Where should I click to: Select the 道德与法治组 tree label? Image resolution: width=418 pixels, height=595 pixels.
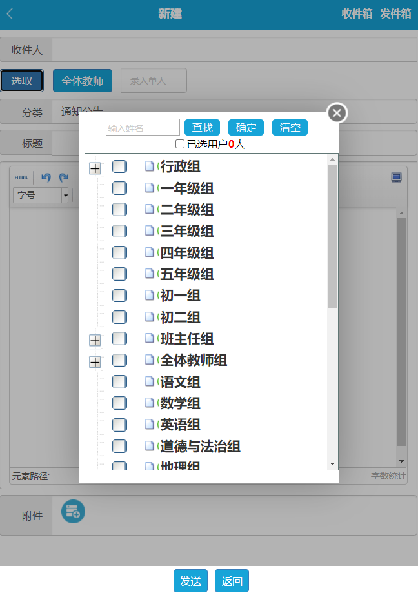(201, 446)
